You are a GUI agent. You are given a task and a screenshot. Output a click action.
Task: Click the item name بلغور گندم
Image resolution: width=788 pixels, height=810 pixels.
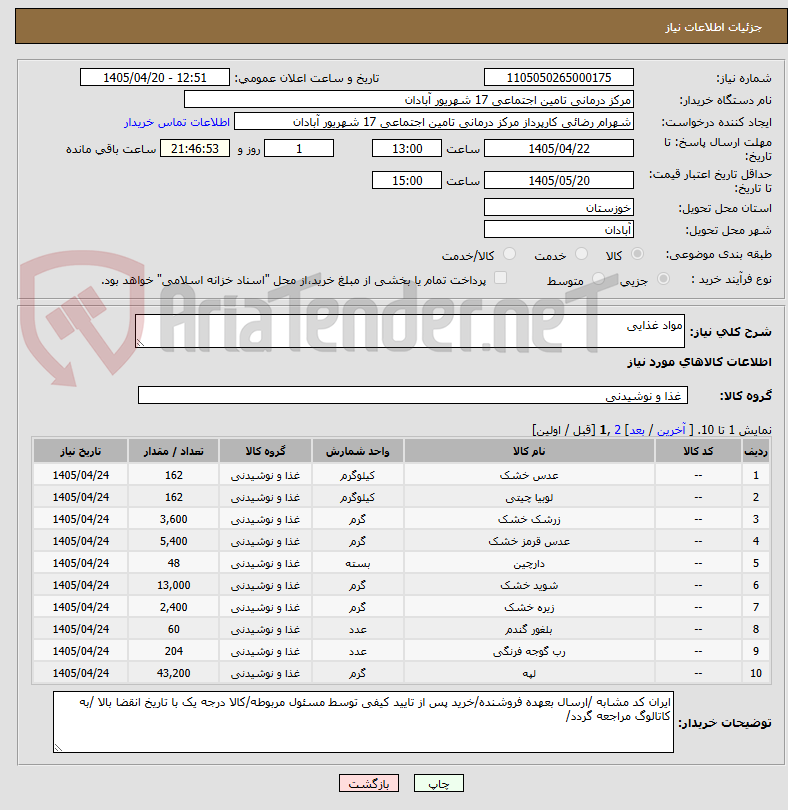click(529, 629)
